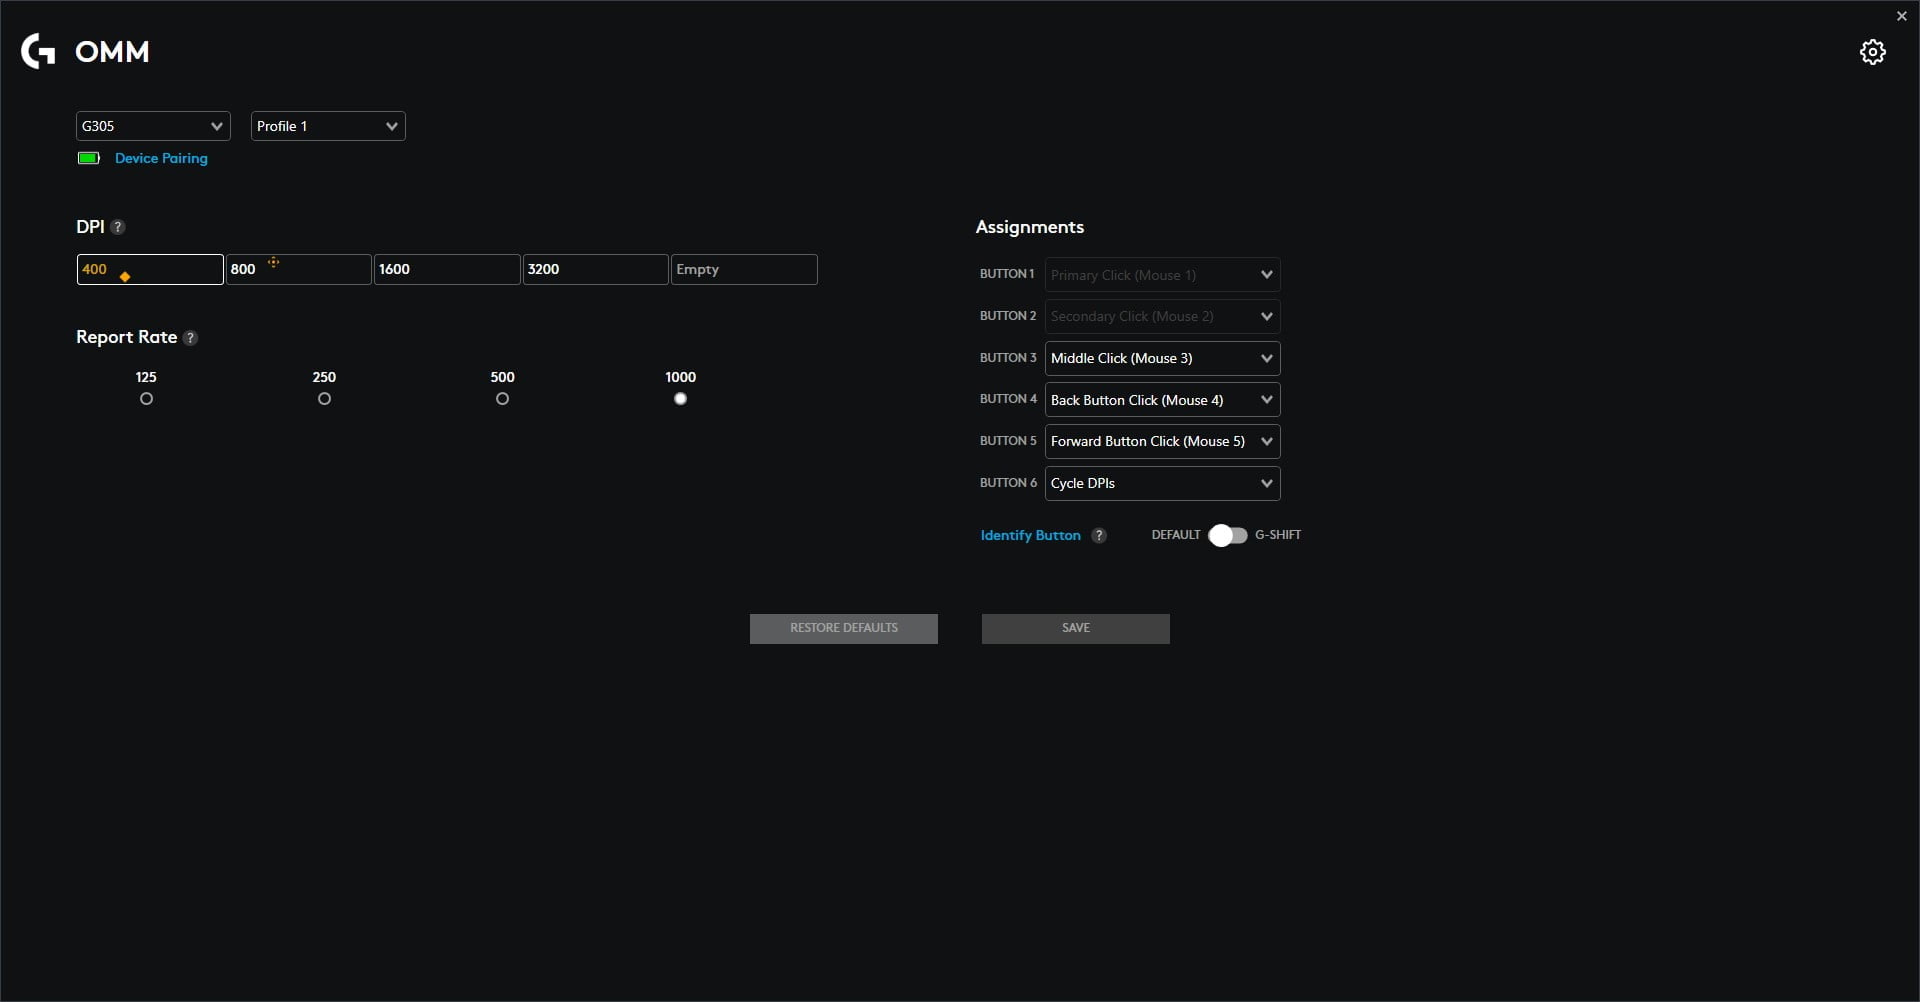Open the Button 6 Cycle DPIs dropdown
Screen dimensions: 1920x1002
pos(1161,483)
